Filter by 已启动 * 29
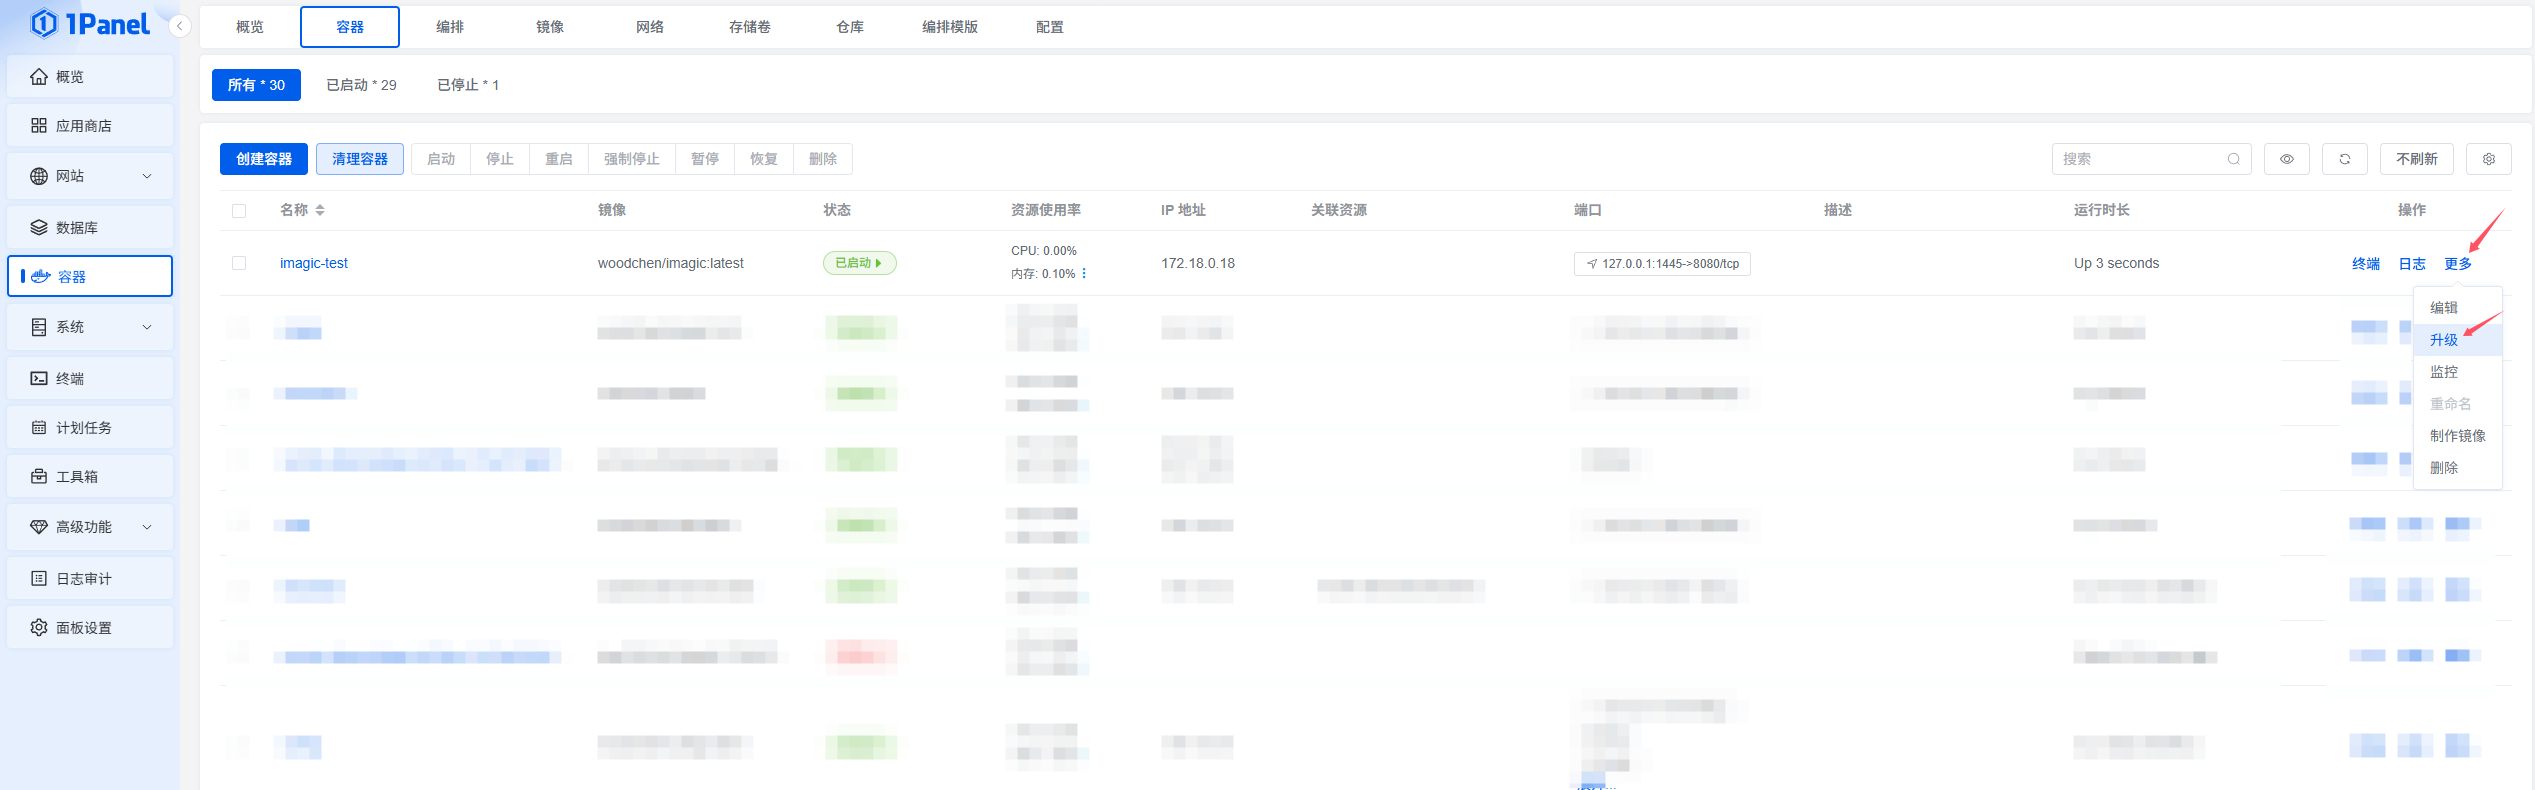This screenshot has height=790, width=2535. pos(361,85)
